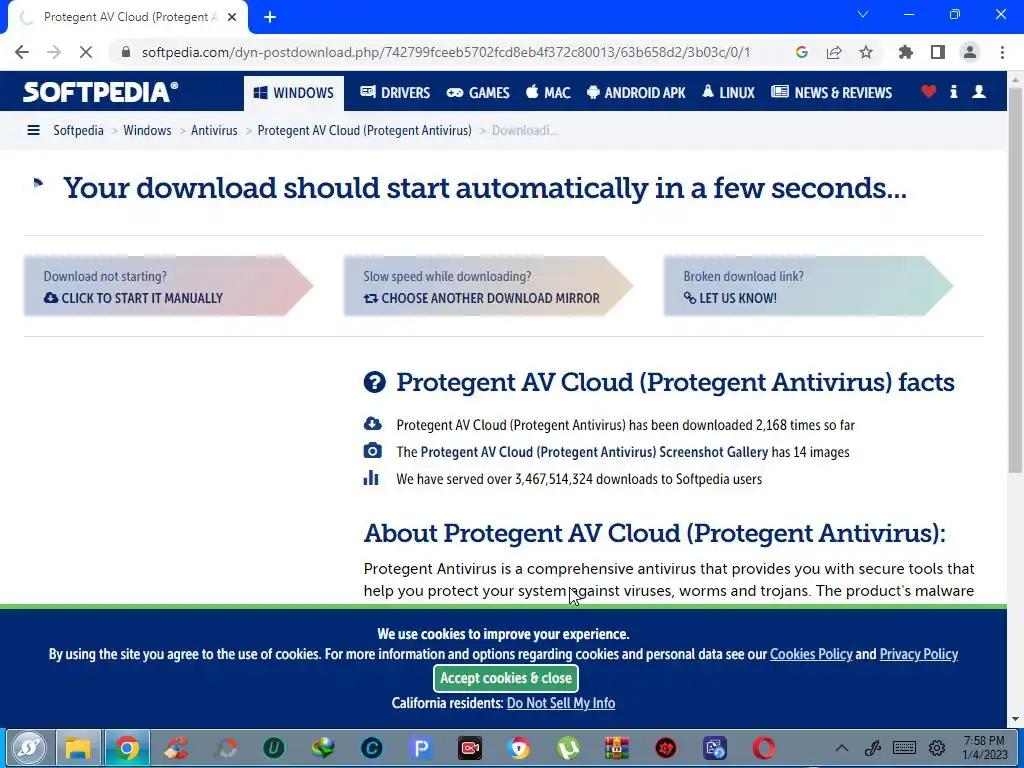Screen dimensions: 1024x768
Task: Click the browser forward arrow
Action: [54, 52]
